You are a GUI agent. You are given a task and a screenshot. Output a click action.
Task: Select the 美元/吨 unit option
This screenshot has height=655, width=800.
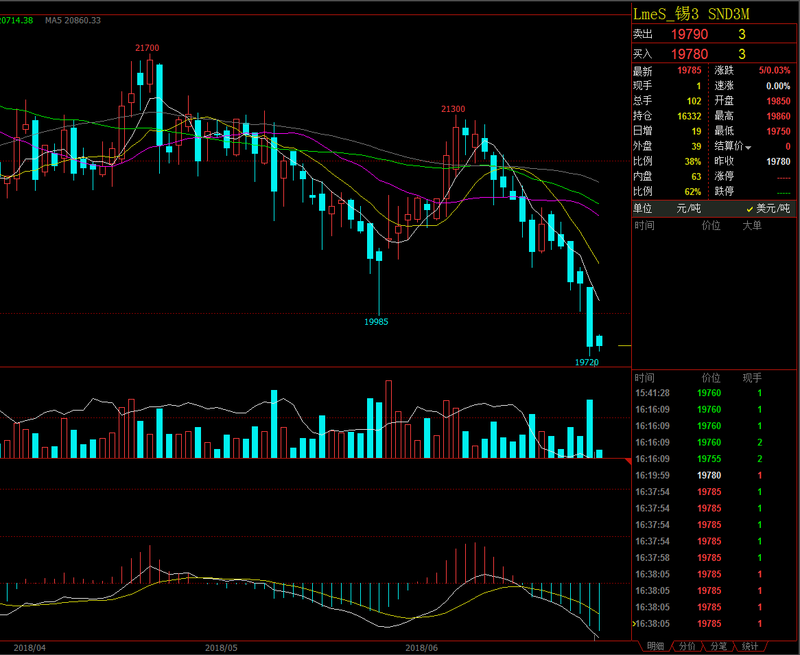(x=768, y=208)
